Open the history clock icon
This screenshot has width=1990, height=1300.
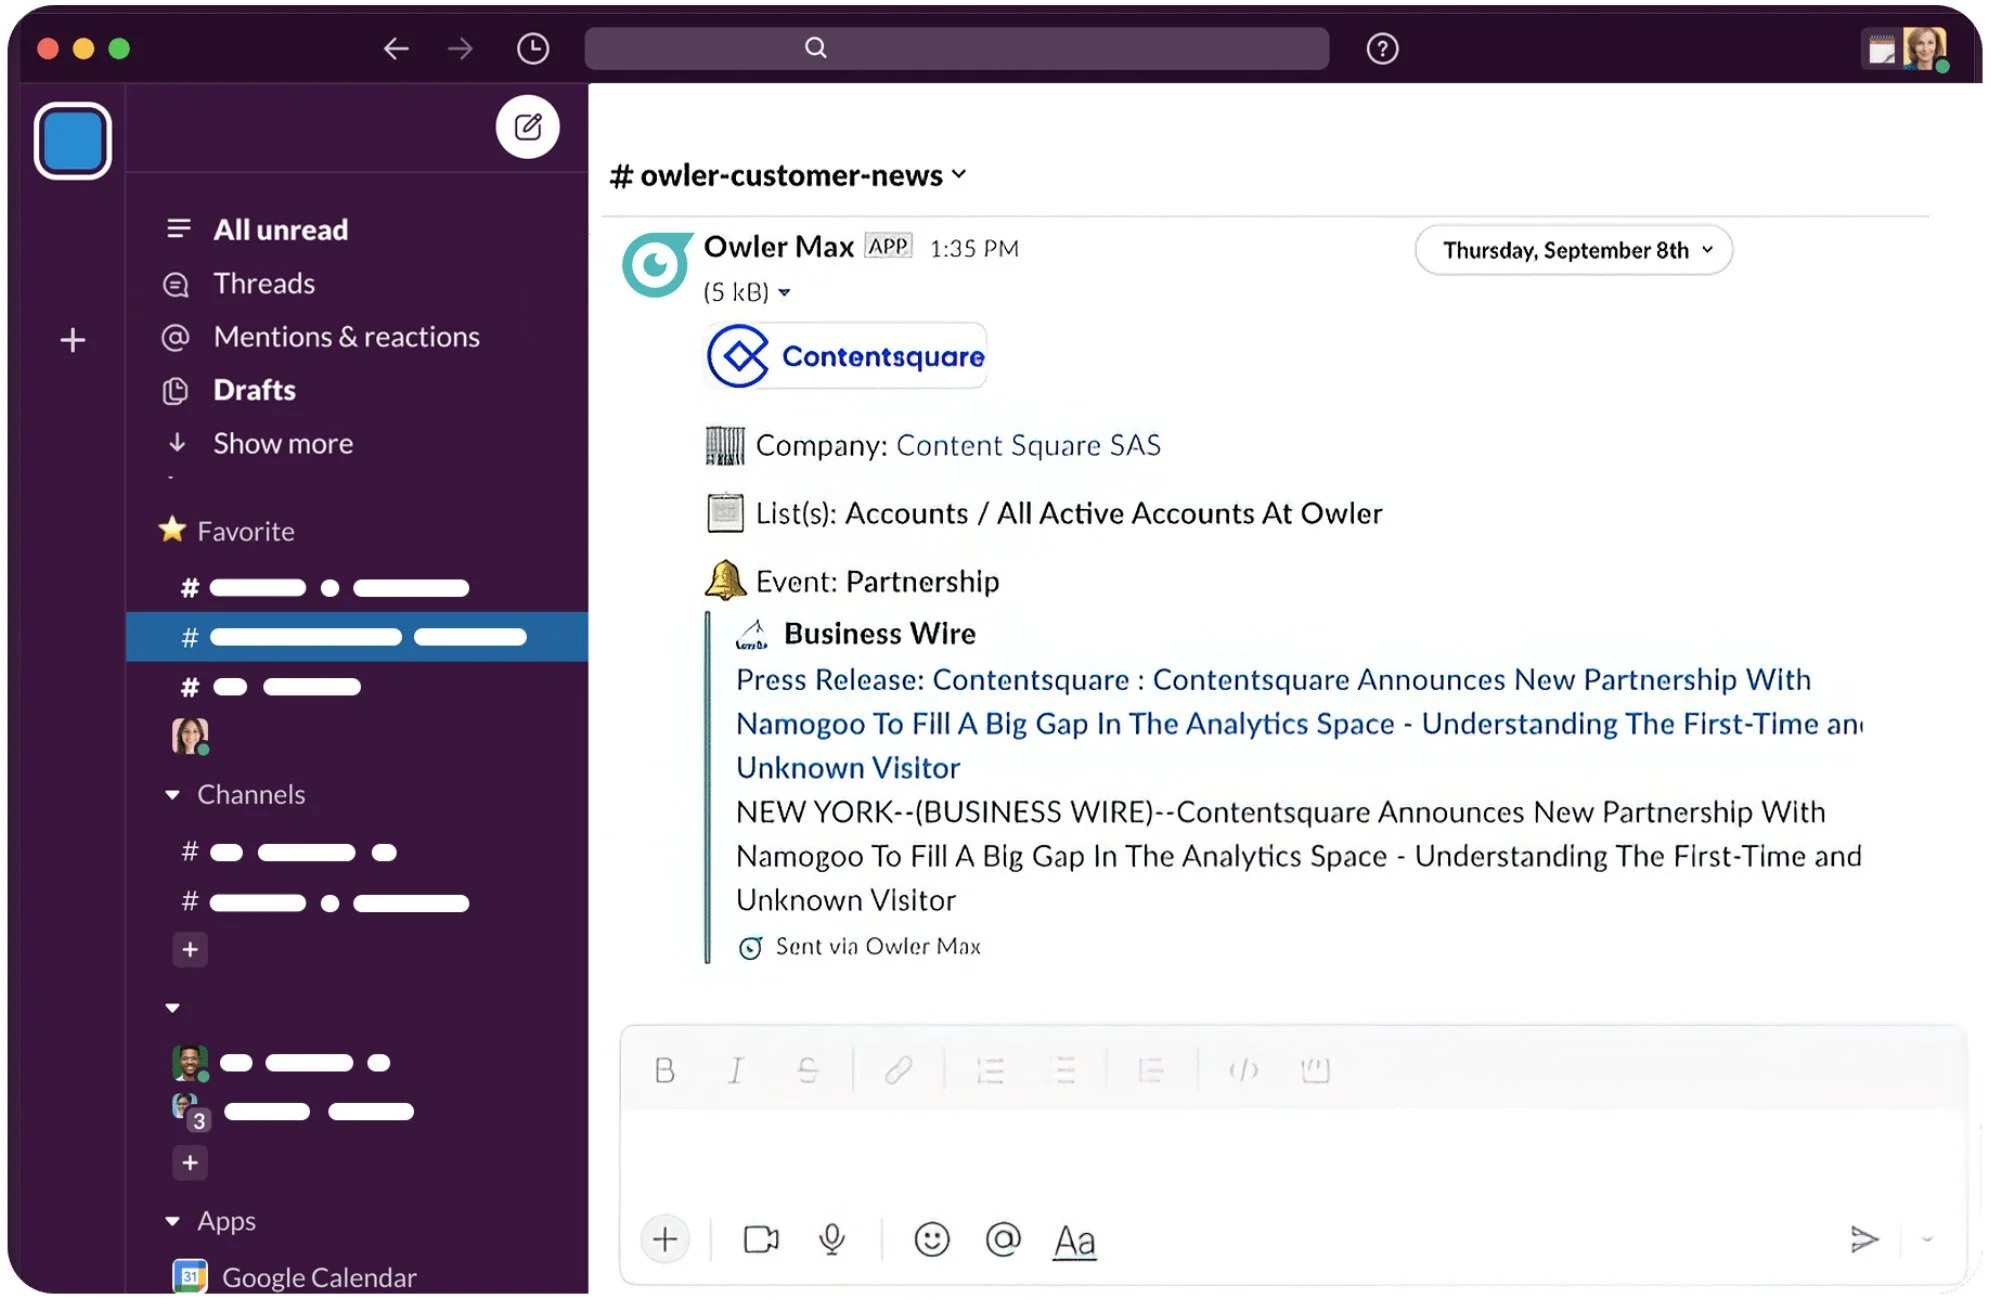(x=532, y=48)
